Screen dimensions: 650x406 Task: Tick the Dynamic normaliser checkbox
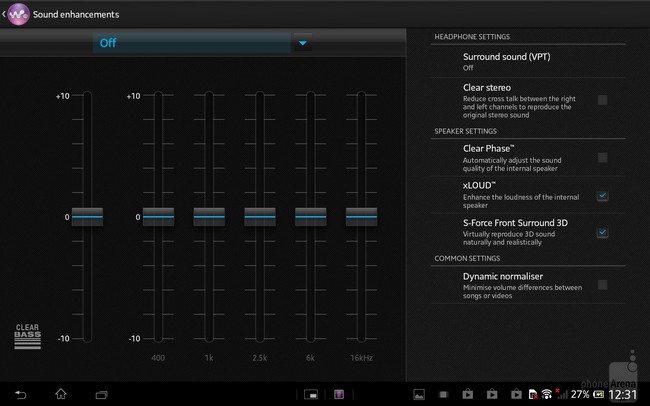[602, 285]
